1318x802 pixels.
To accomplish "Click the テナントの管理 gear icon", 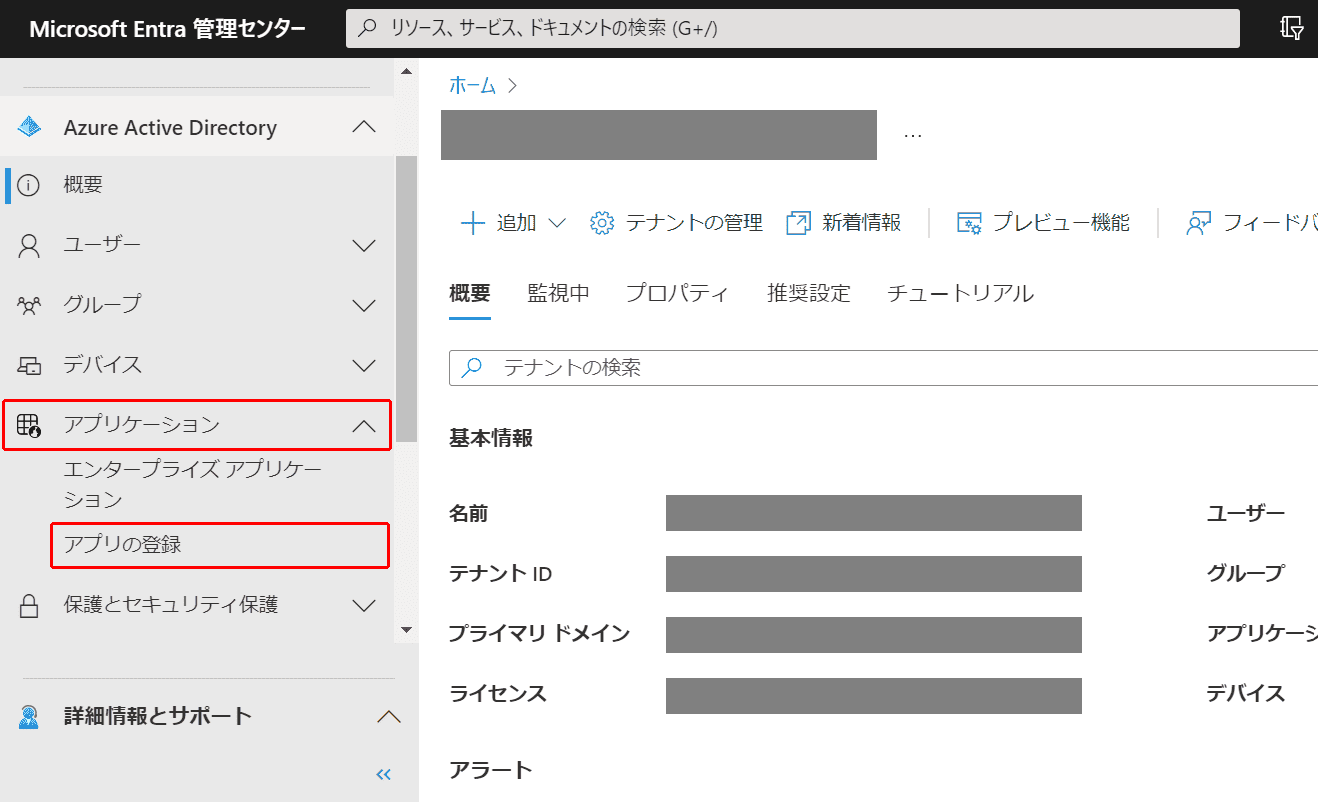I will tap(602, 223).
